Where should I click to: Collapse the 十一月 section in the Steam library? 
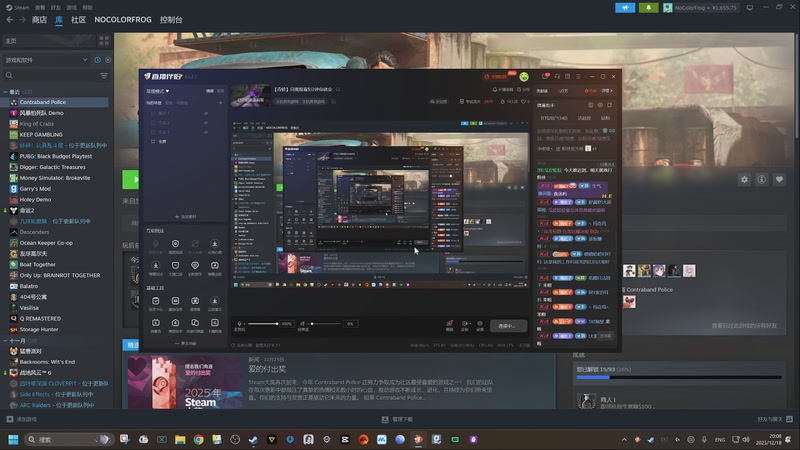(5, 340)
